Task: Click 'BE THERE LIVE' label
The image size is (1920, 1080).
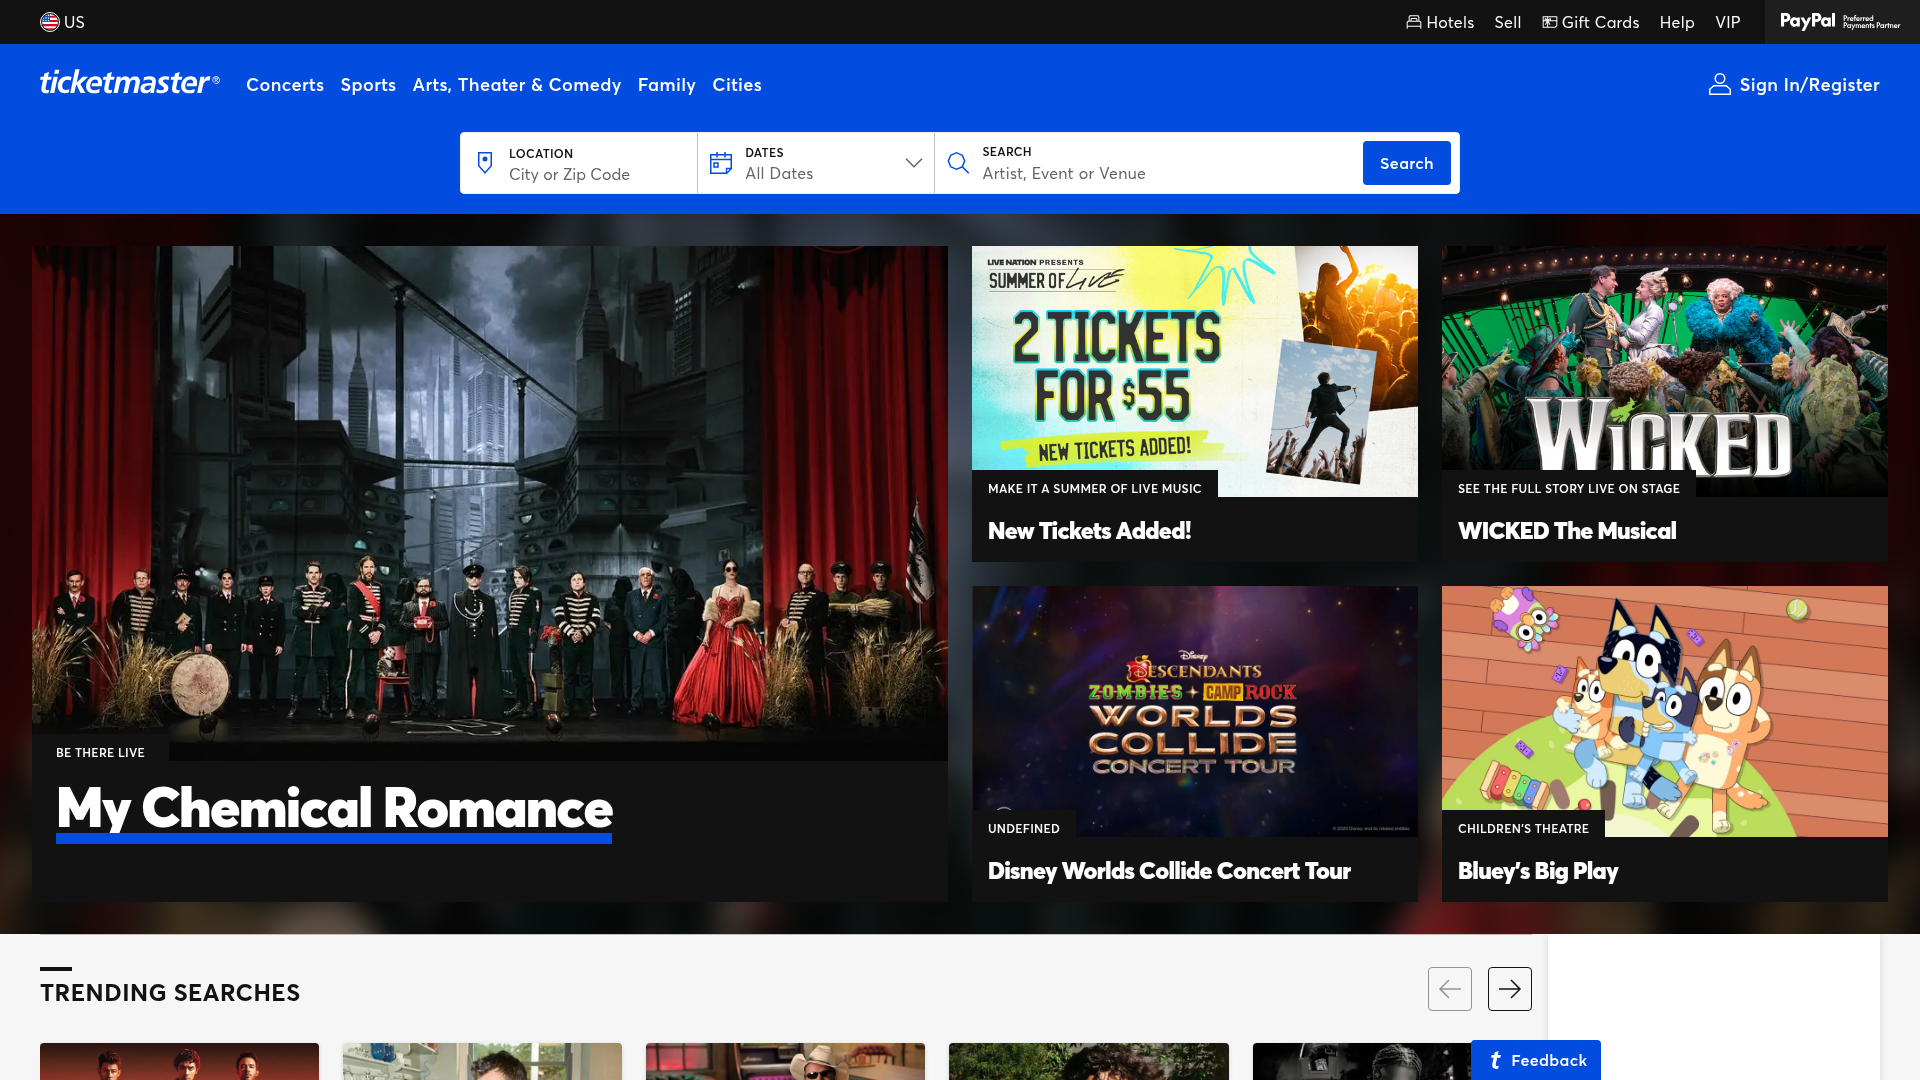Action: [x=100, y=753]
